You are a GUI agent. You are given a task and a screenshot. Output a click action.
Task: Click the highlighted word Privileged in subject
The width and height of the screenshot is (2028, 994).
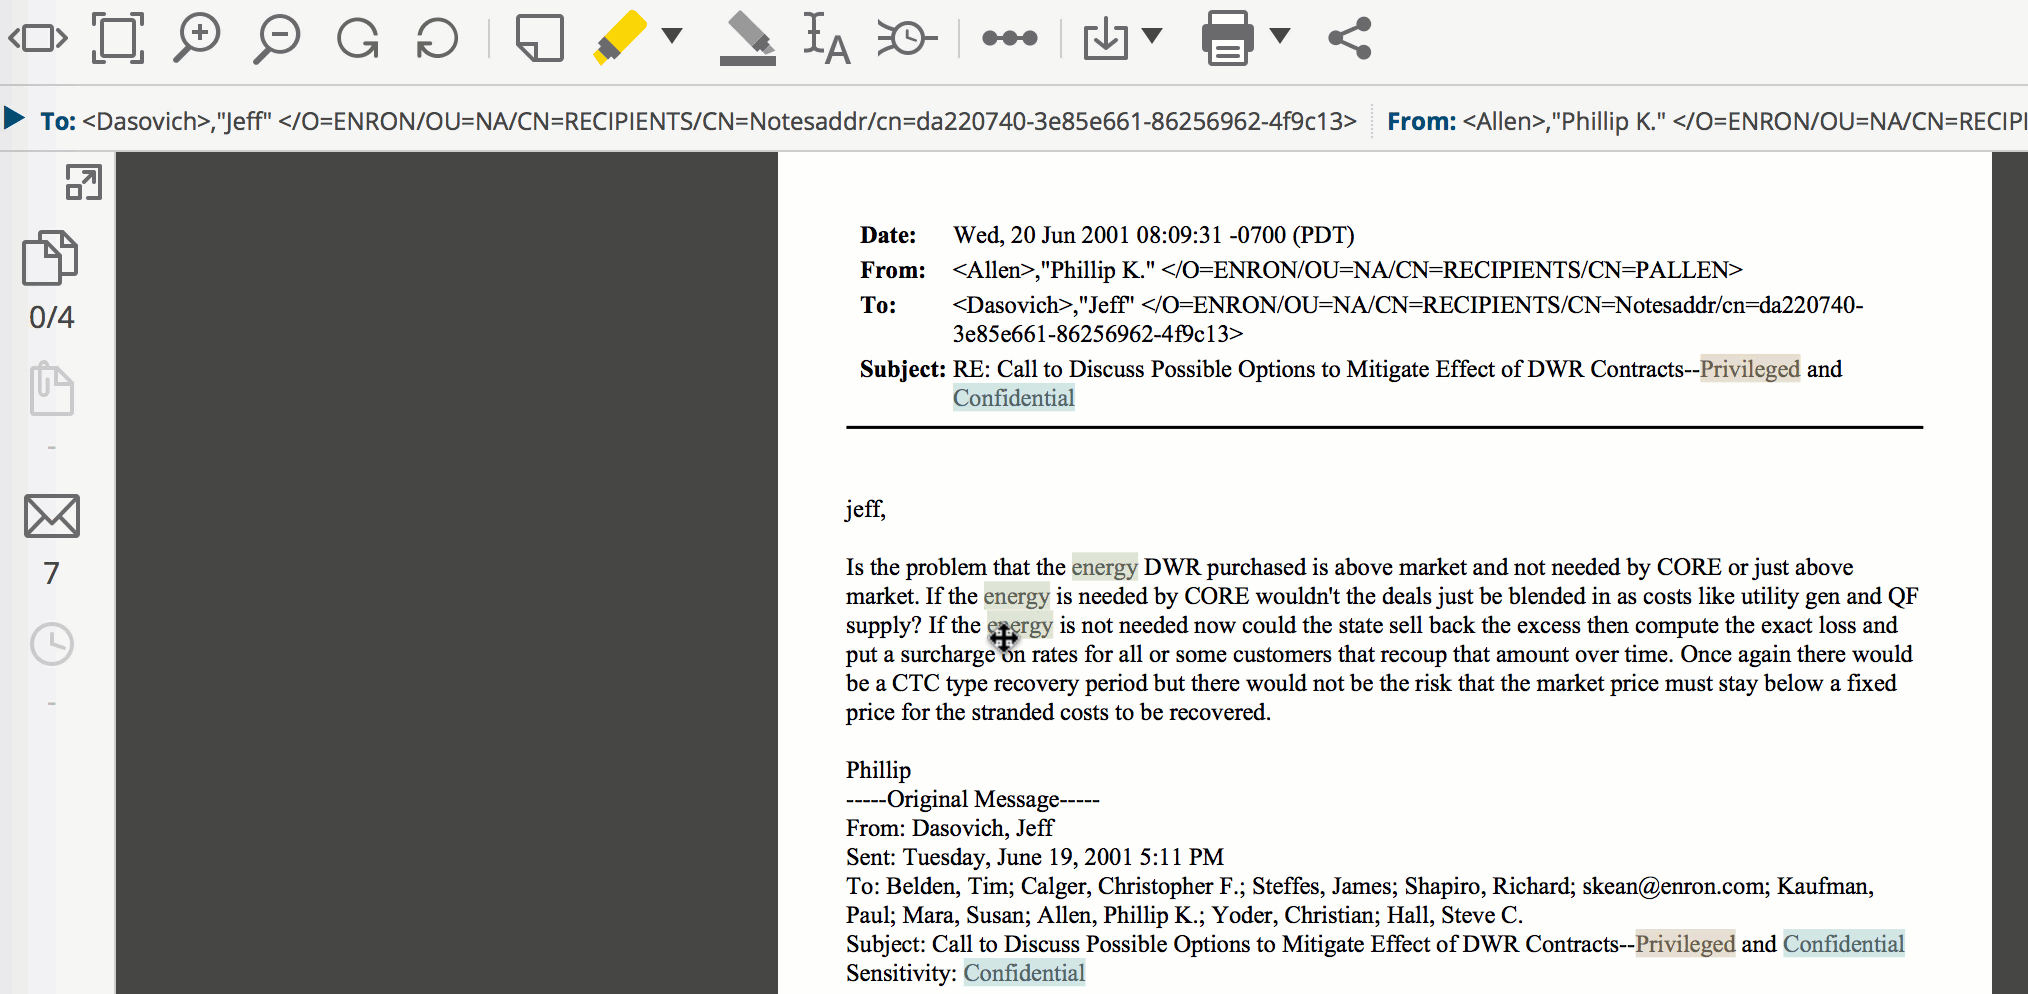[x=1750, y=369]
